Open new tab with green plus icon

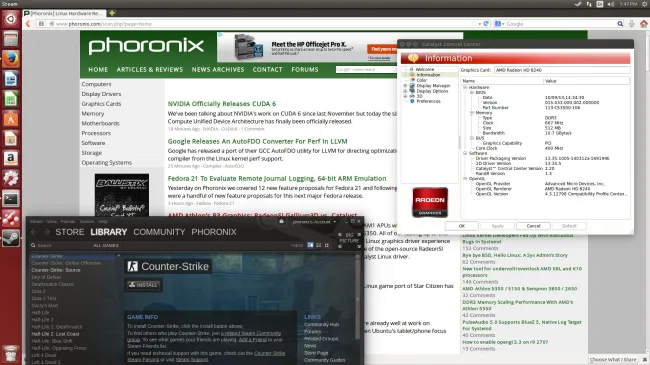pyautogui.click(x=112, y=13)
